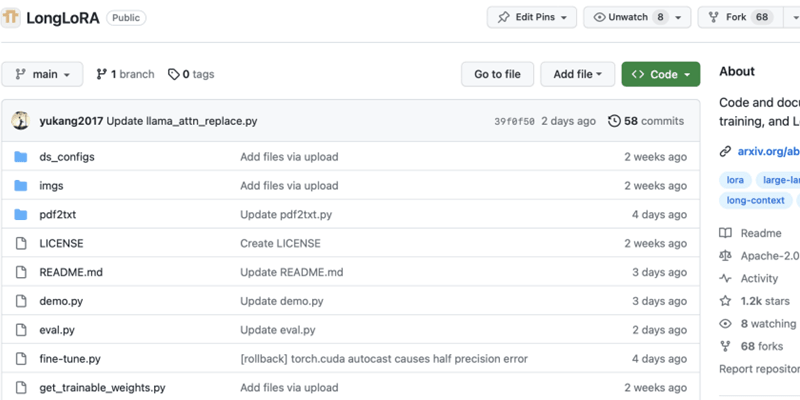Open the demo.py file name
Screen dimensions: 800x400
tap(61, 301)
